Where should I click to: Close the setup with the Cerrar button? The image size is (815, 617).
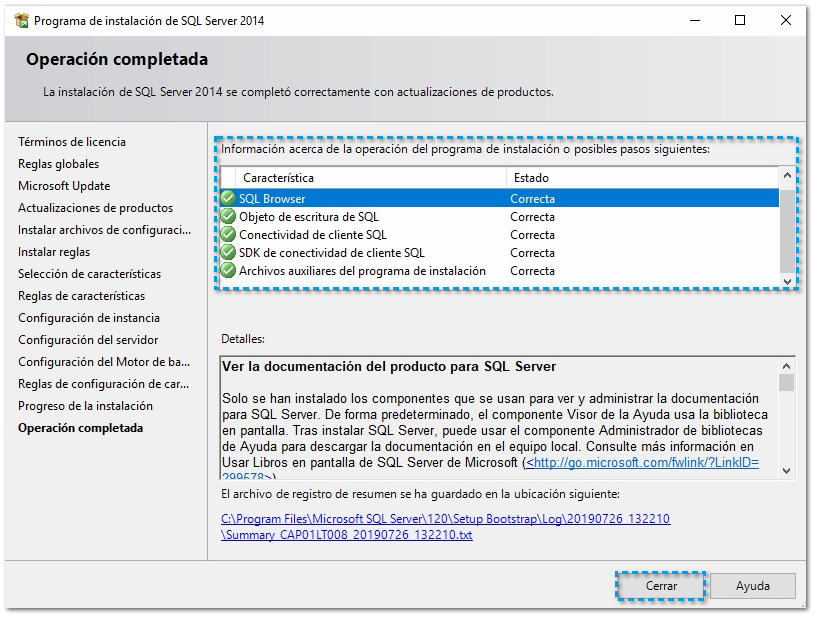tap(661, 586)
